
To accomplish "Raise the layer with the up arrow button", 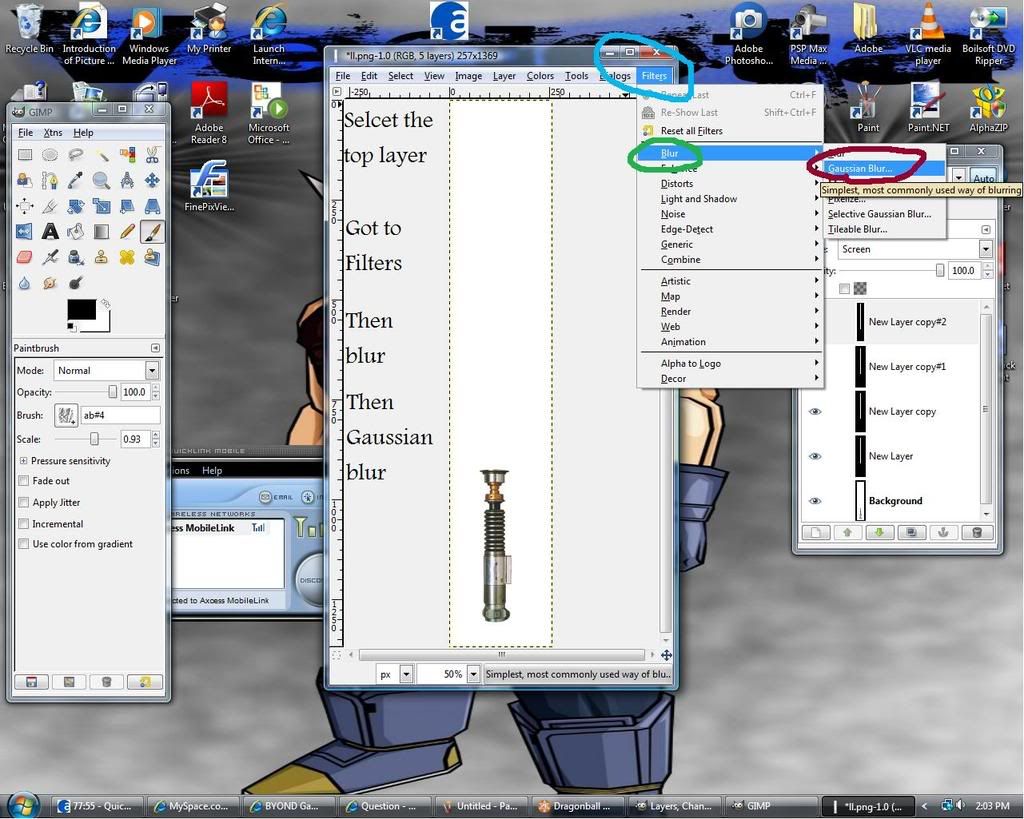I will click(848, 532).
